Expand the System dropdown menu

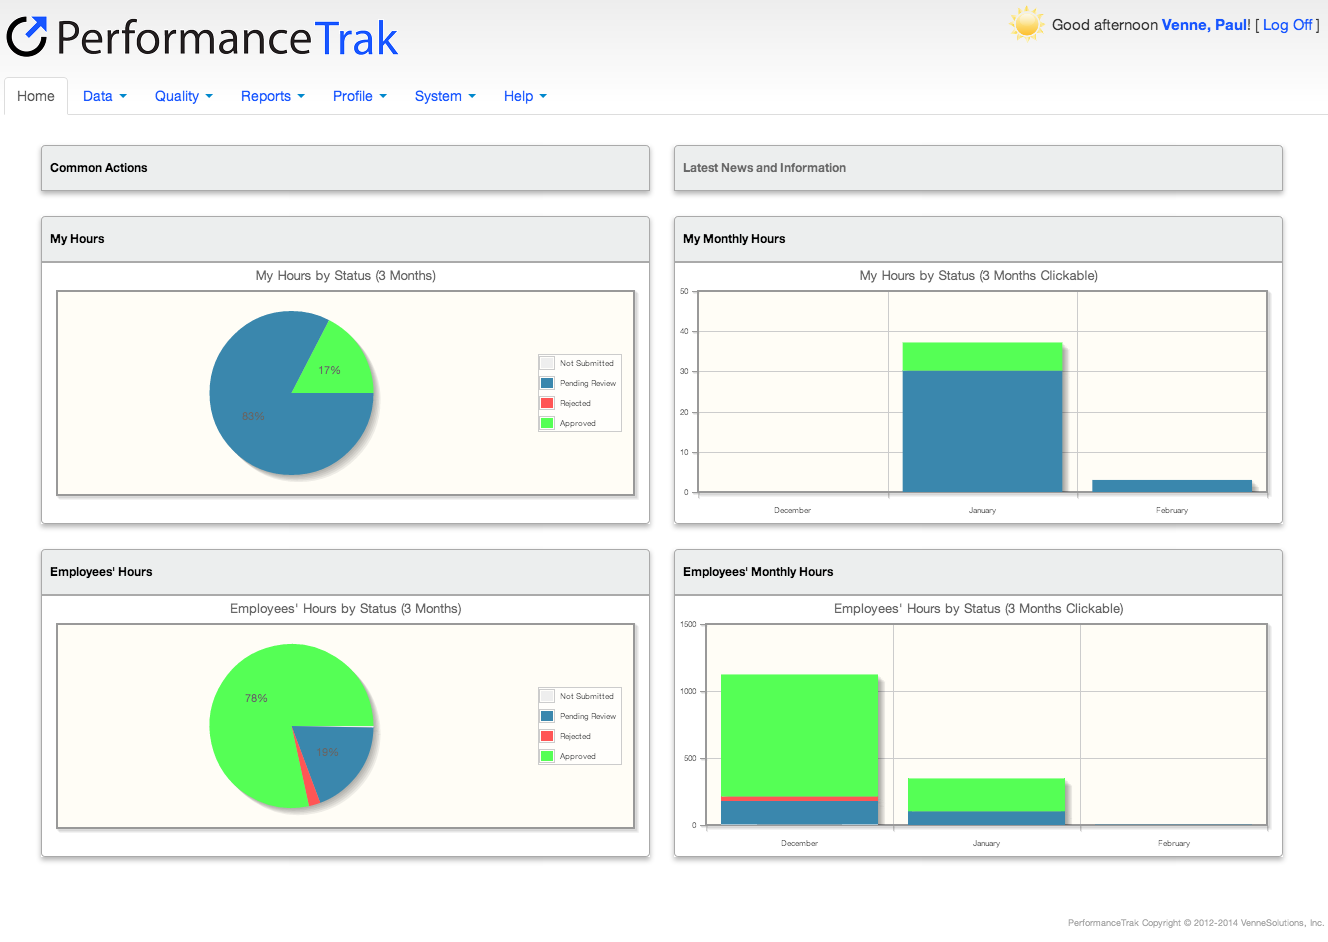coord(445,96)
